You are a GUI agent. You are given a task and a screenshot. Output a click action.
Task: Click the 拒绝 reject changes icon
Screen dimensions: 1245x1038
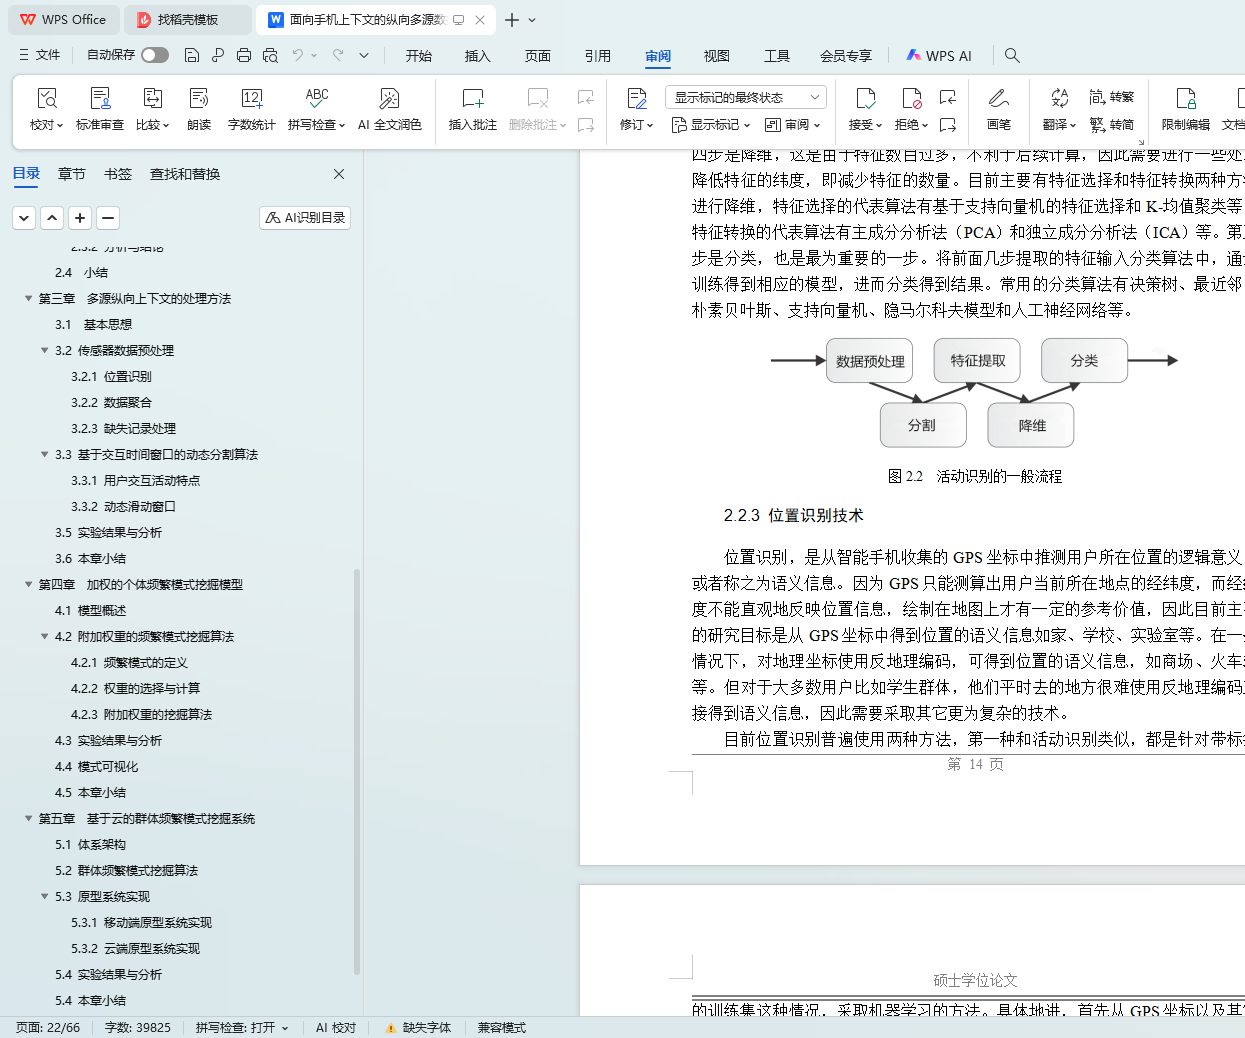[x=911, y=98]
